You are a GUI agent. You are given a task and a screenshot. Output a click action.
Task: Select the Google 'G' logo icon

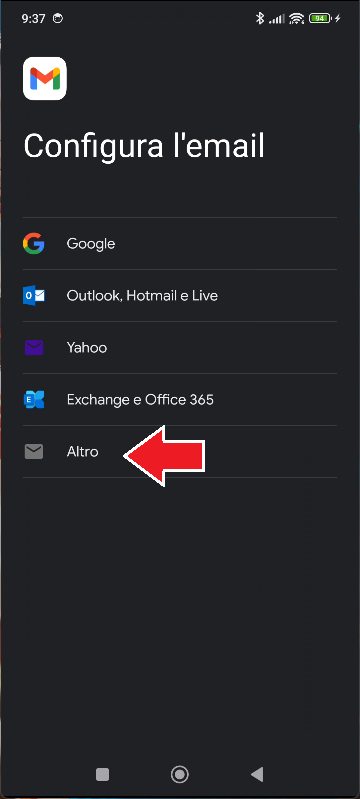tap(34, 244)
